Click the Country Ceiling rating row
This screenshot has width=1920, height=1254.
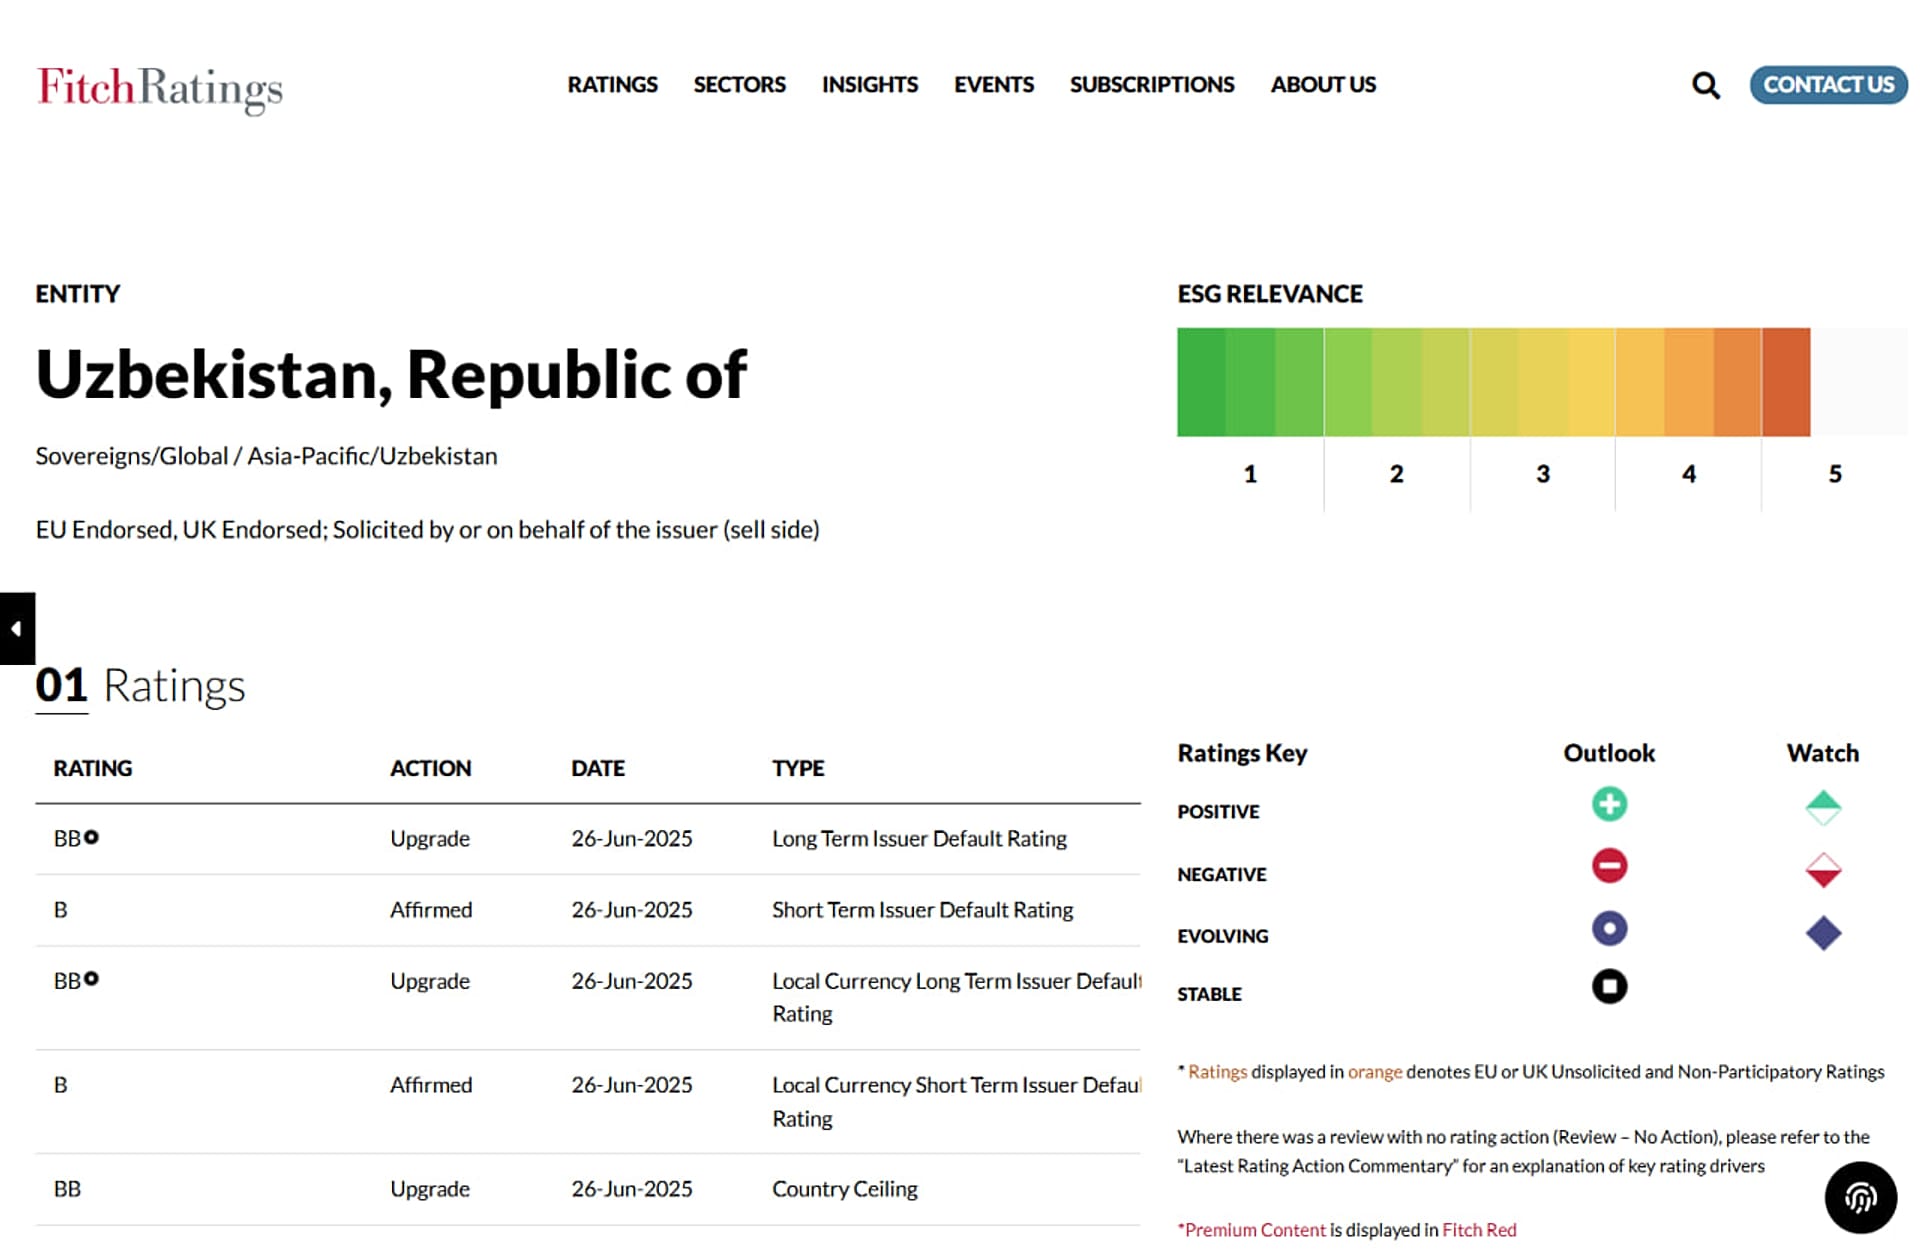coord(588,1189)
